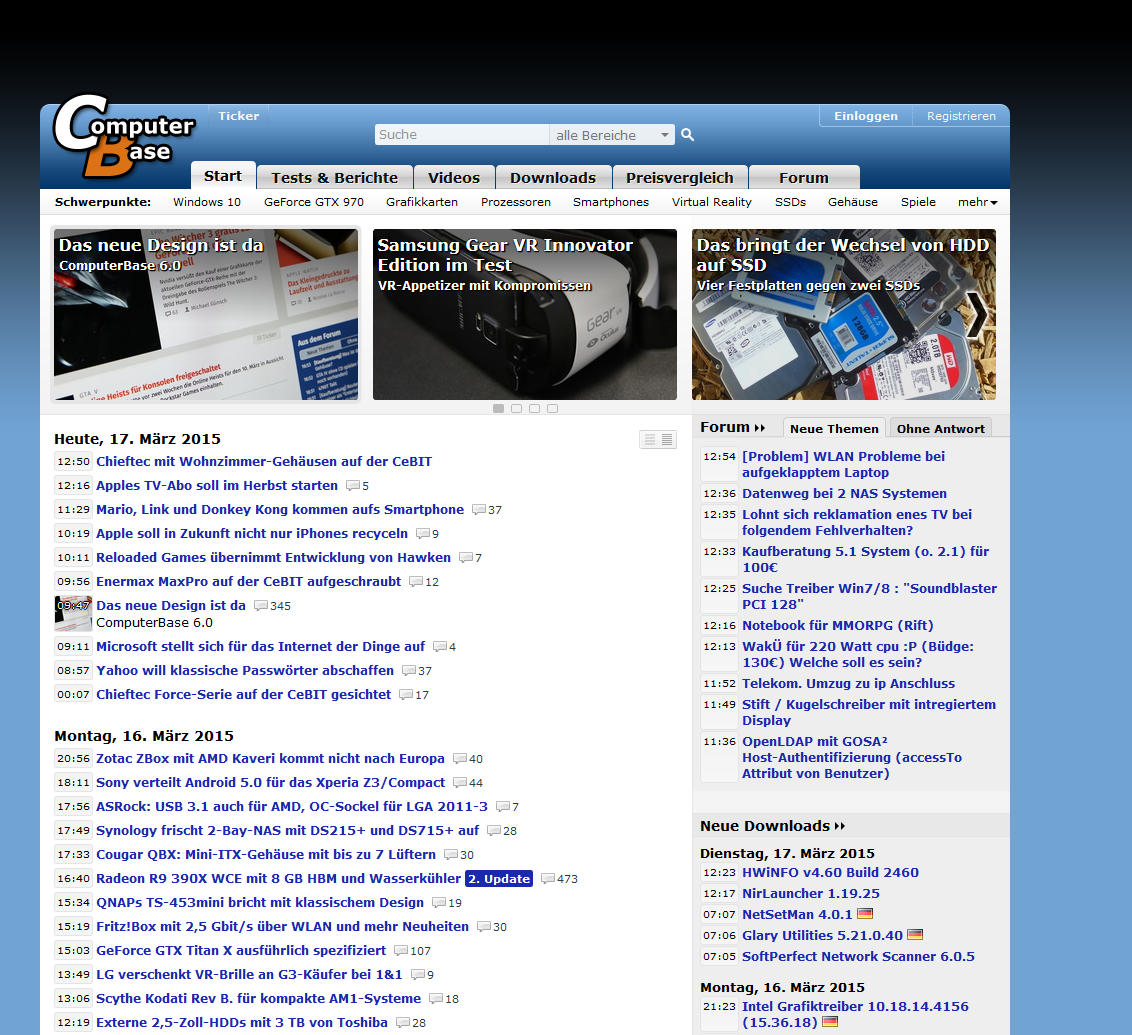
Task: Open the NirLauncher 1.19.25 download
Action: click(x=811, y=893)
